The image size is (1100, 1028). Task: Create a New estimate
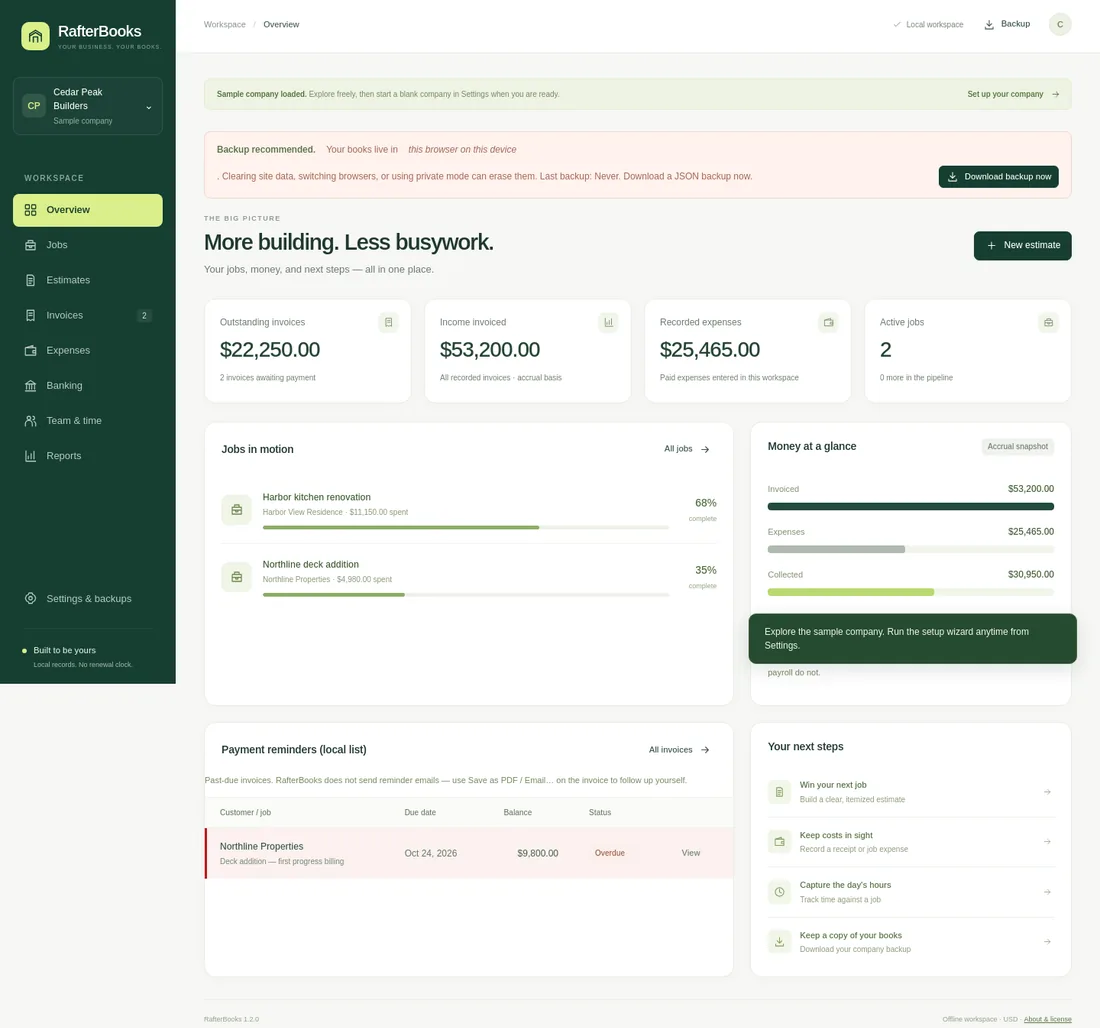tap(1022, 246)
